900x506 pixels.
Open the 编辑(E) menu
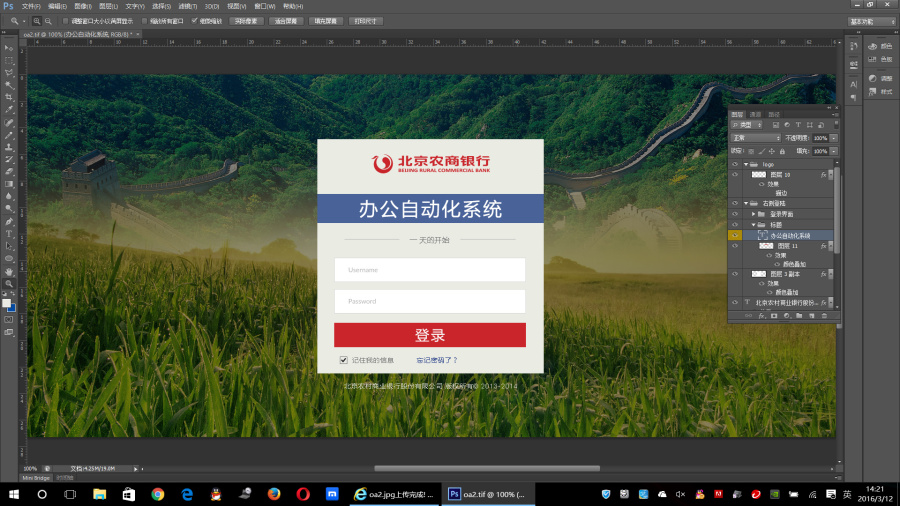[57, 6]
